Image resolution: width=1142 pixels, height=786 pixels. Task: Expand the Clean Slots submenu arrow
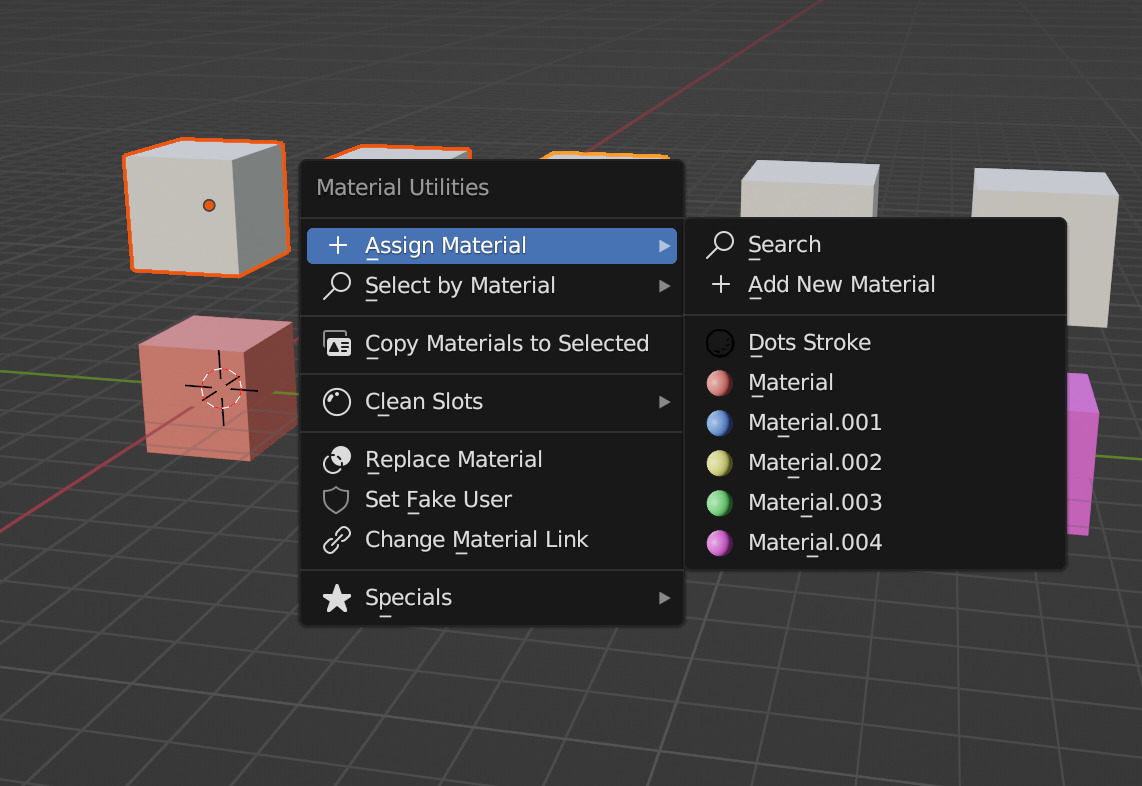[666, 401]
